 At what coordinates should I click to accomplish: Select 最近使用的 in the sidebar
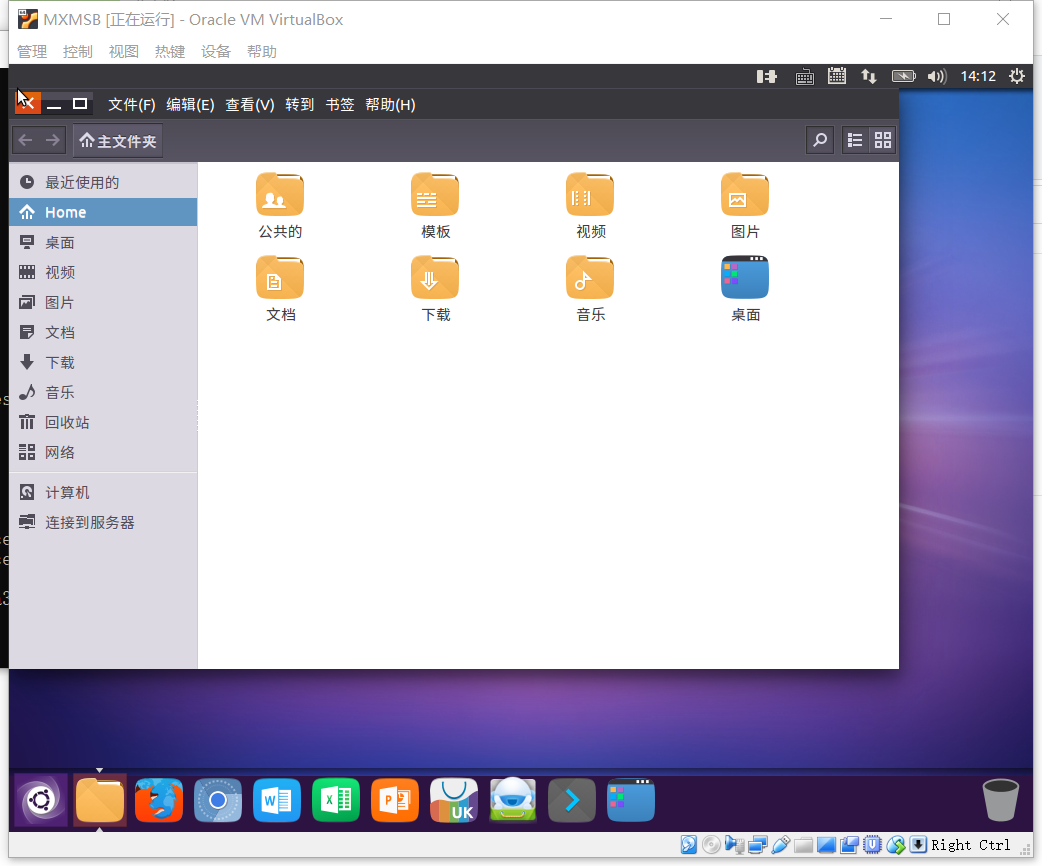[x=103, y=182]
